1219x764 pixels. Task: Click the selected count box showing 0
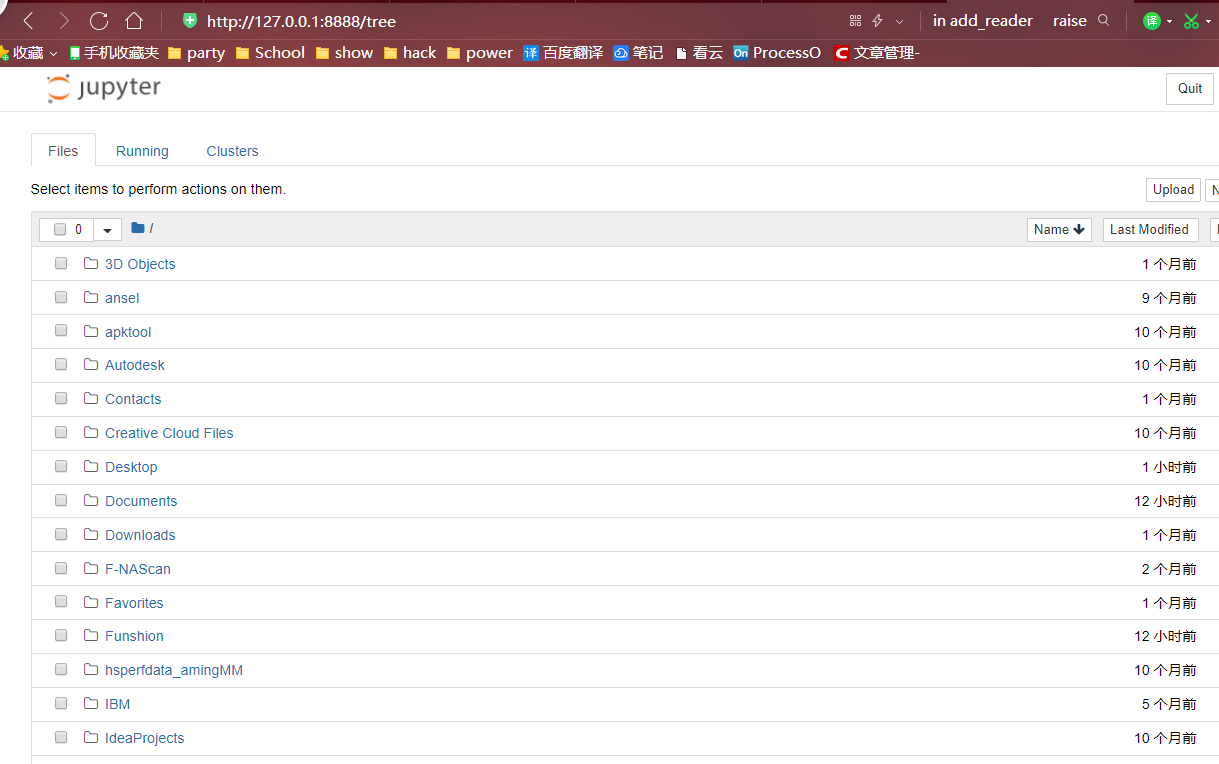(67, 230)
